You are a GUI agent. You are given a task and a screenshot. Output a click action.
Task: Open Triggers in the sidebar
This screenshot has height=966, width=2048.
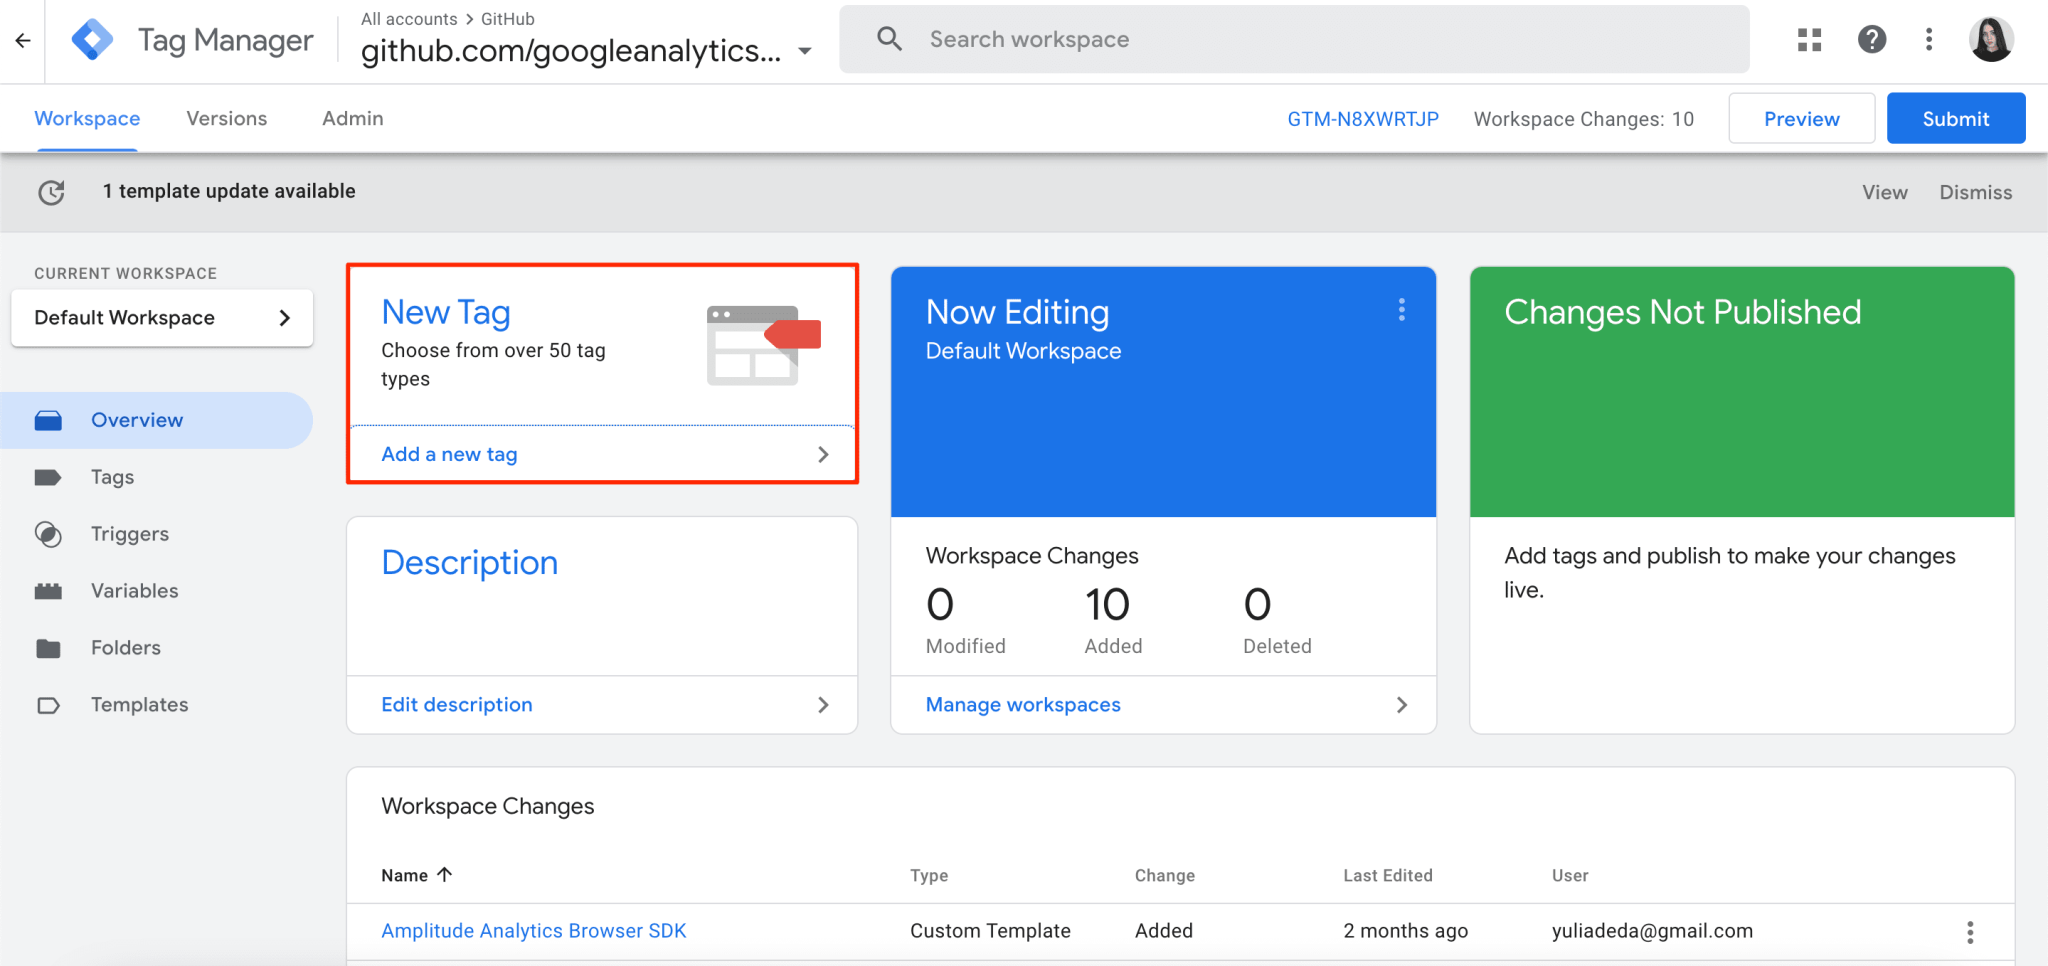[x=129, y=534]
